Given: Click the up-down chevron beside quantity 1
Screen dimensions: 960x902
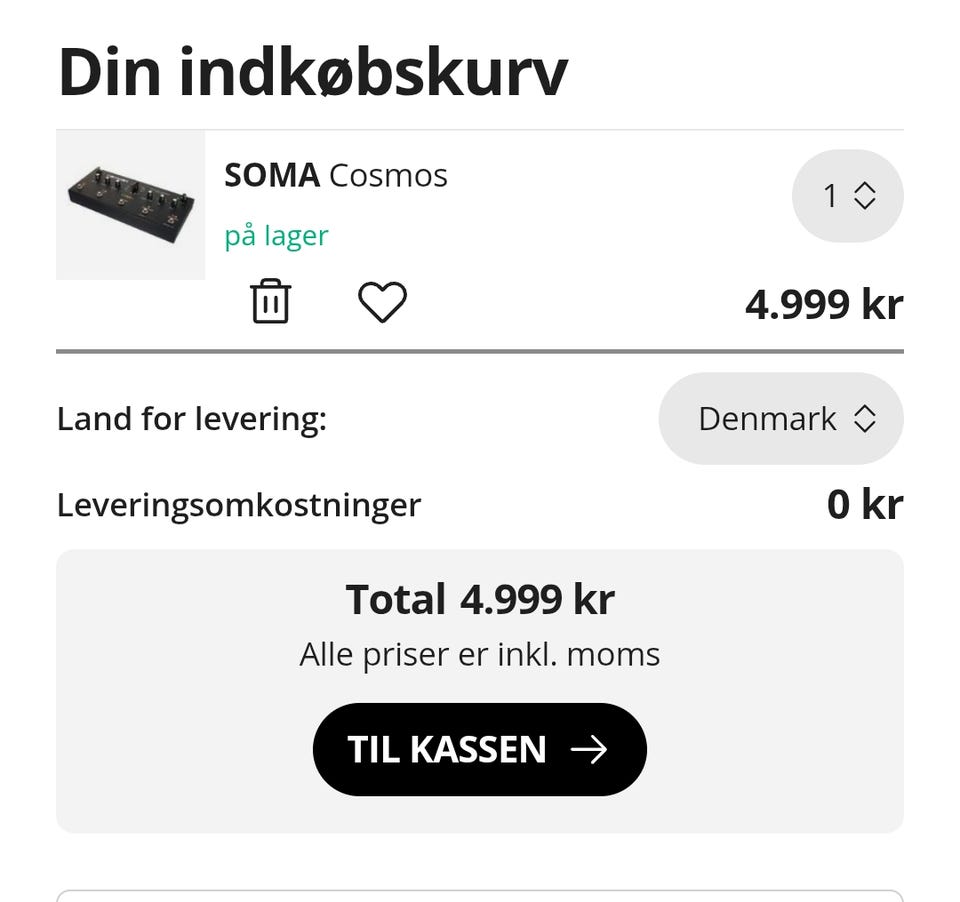Looking at the screenshot, I should point(865,196).
